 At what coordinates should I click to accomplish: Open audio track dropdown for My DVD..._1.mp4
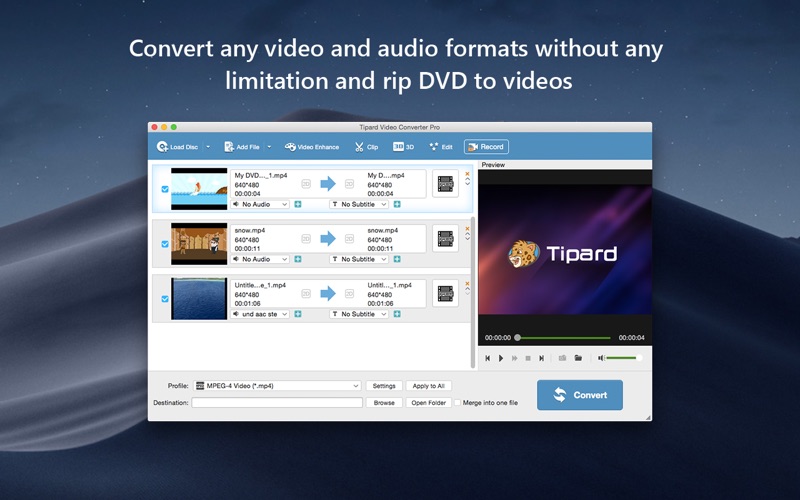[260, 204]
